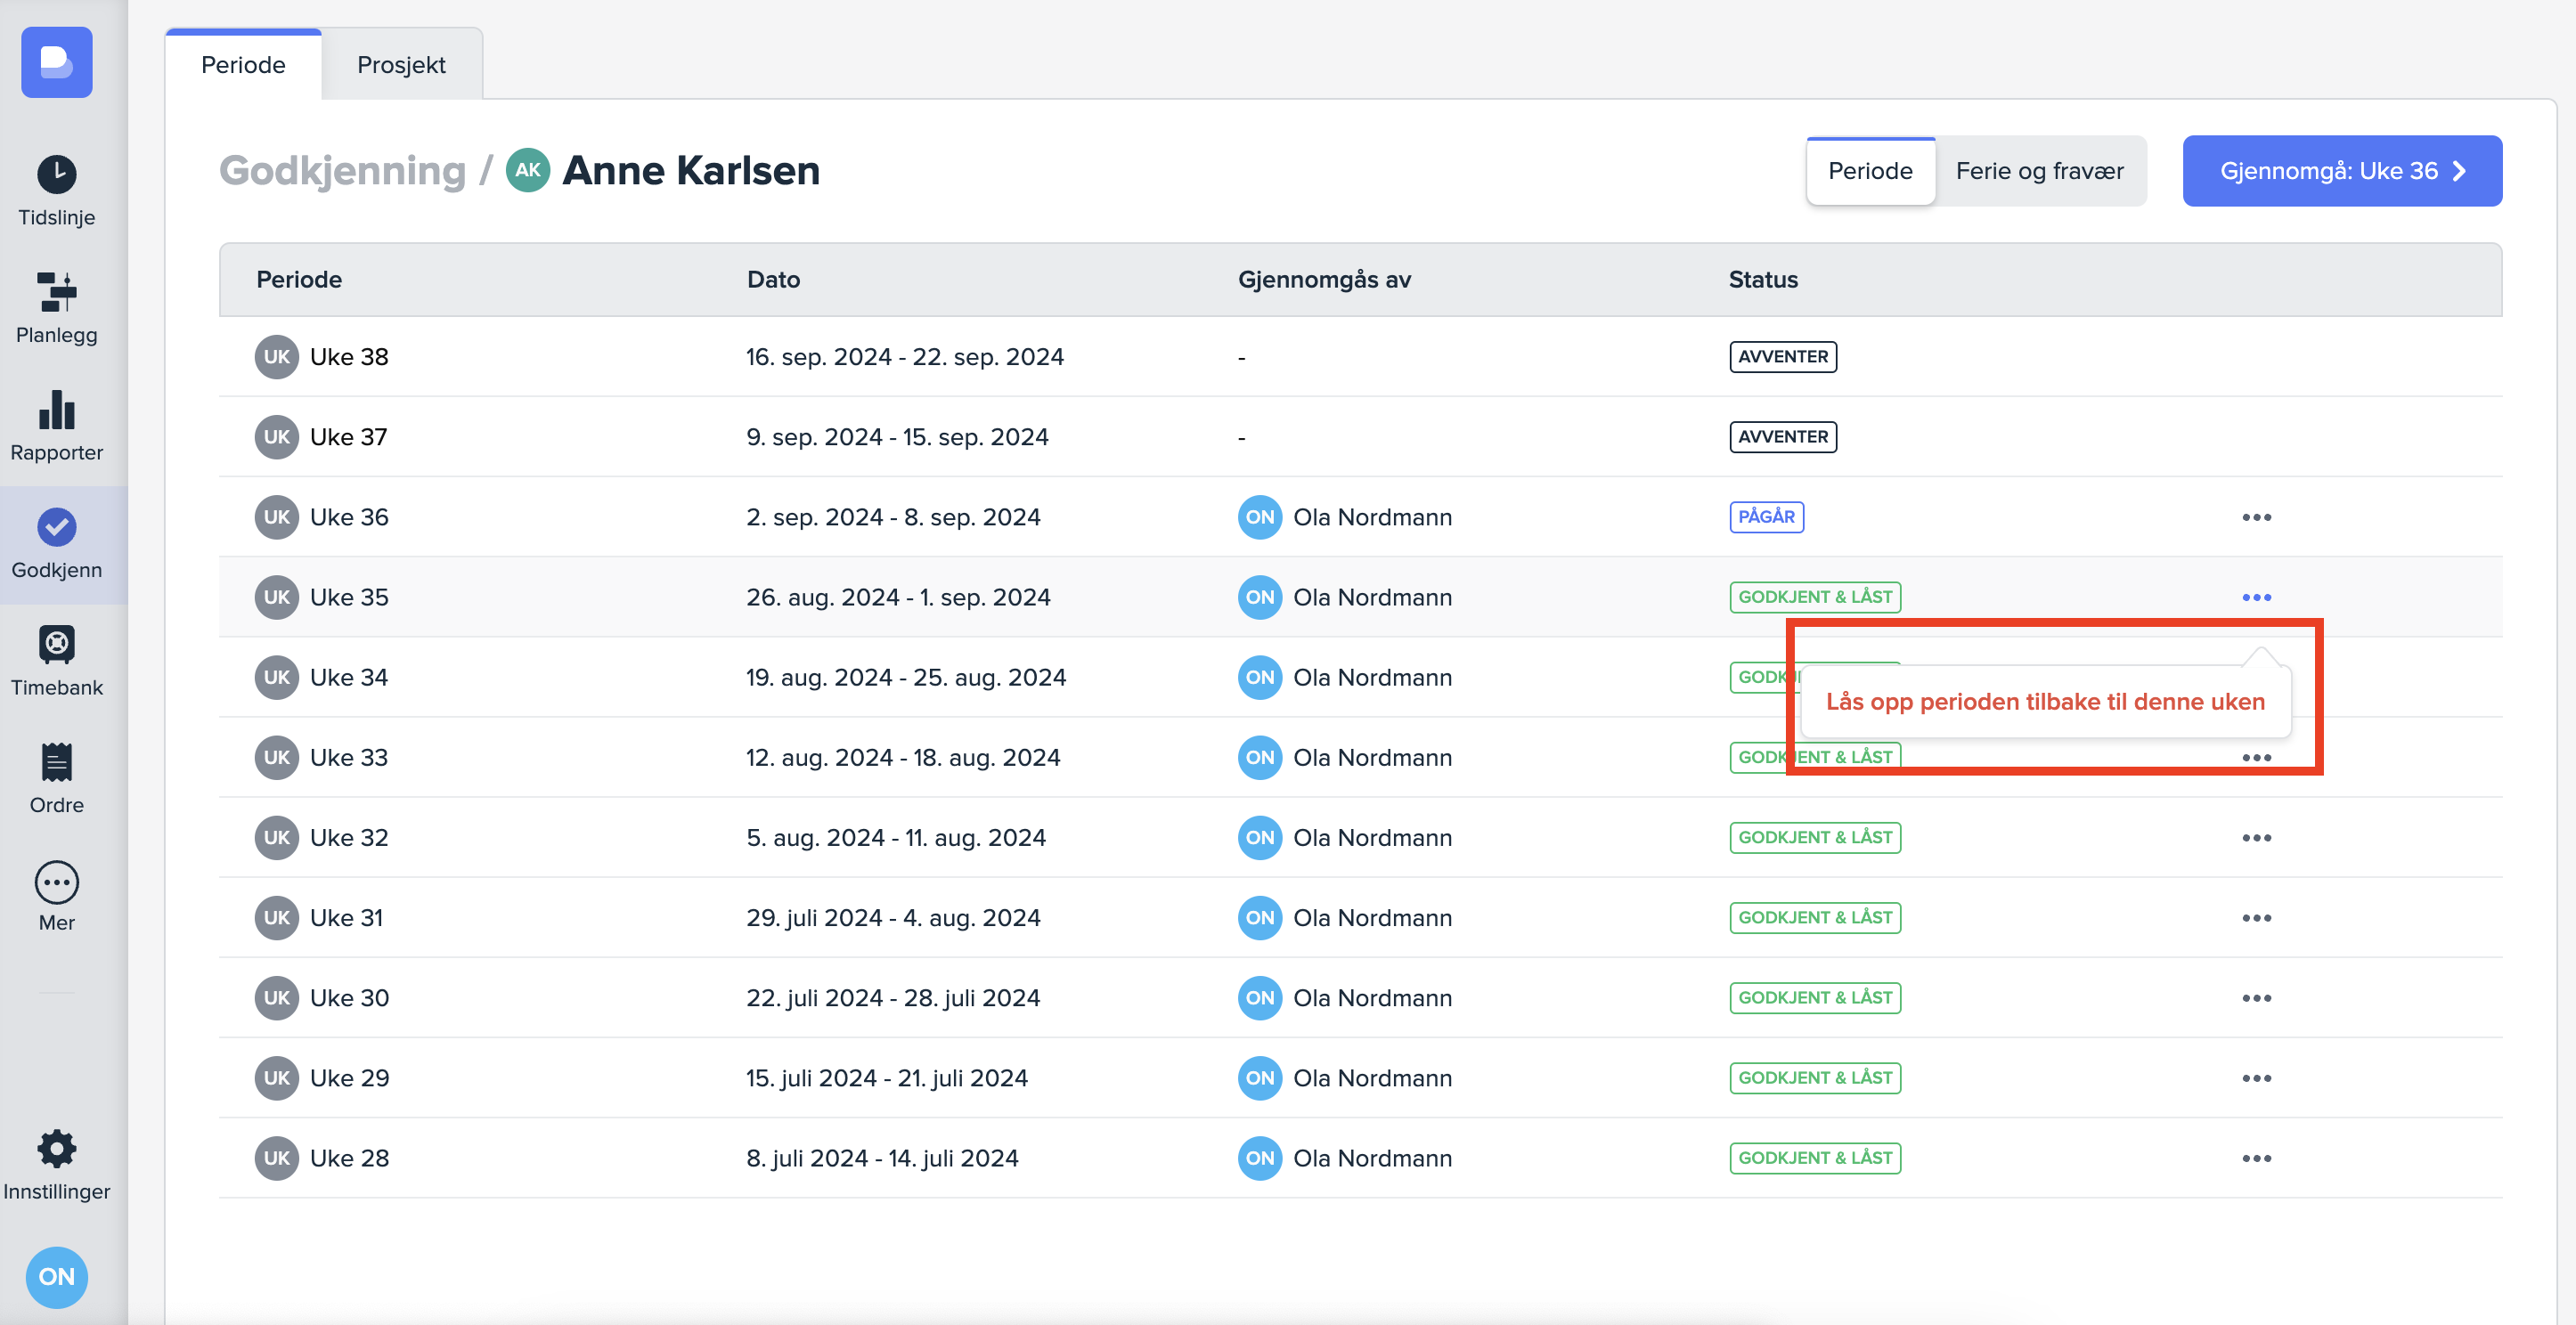2576x1325 pixels.
Task: Expand options menu for Uke 28
Action: pos(2255,1158)
